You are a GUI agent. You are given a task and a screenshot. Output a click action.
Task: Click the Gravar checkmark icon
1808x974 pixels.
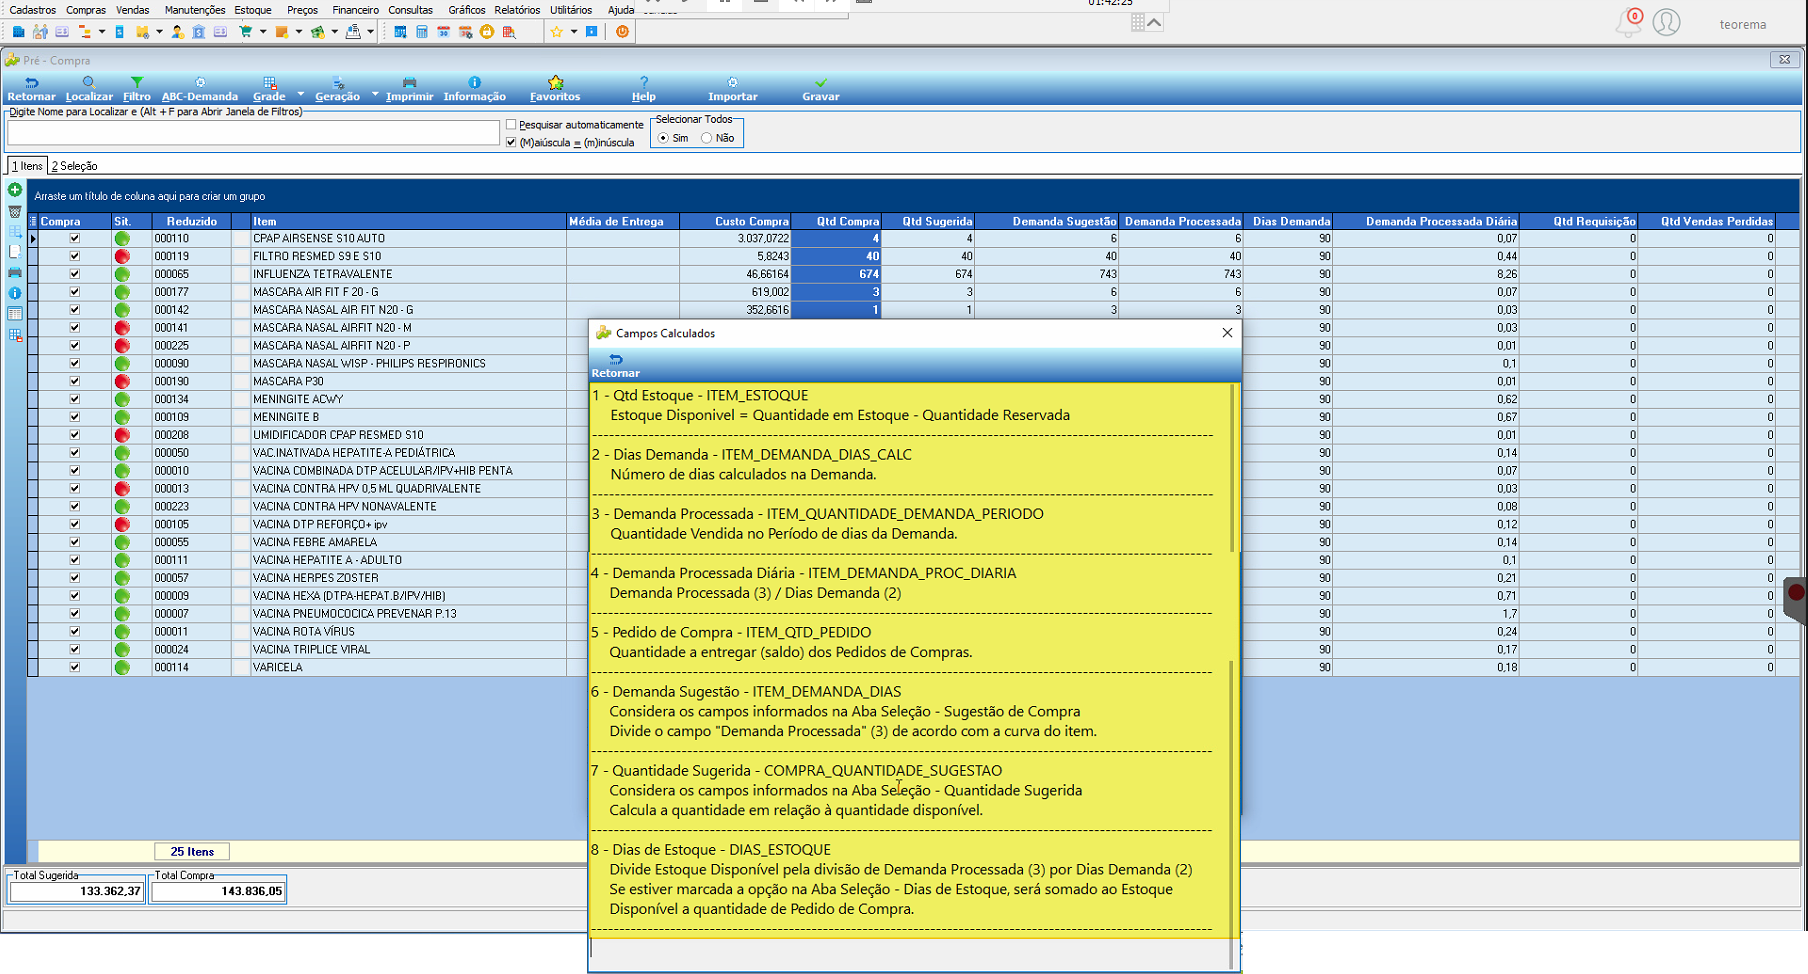tap(821, 83)
